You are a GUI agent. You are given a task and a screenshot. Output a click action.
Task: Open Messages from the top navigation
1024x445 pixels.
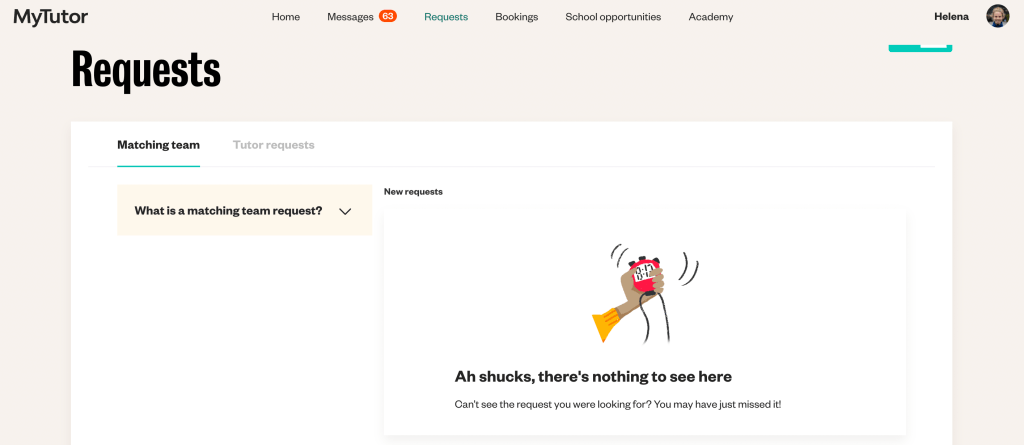tap(350, 17)
